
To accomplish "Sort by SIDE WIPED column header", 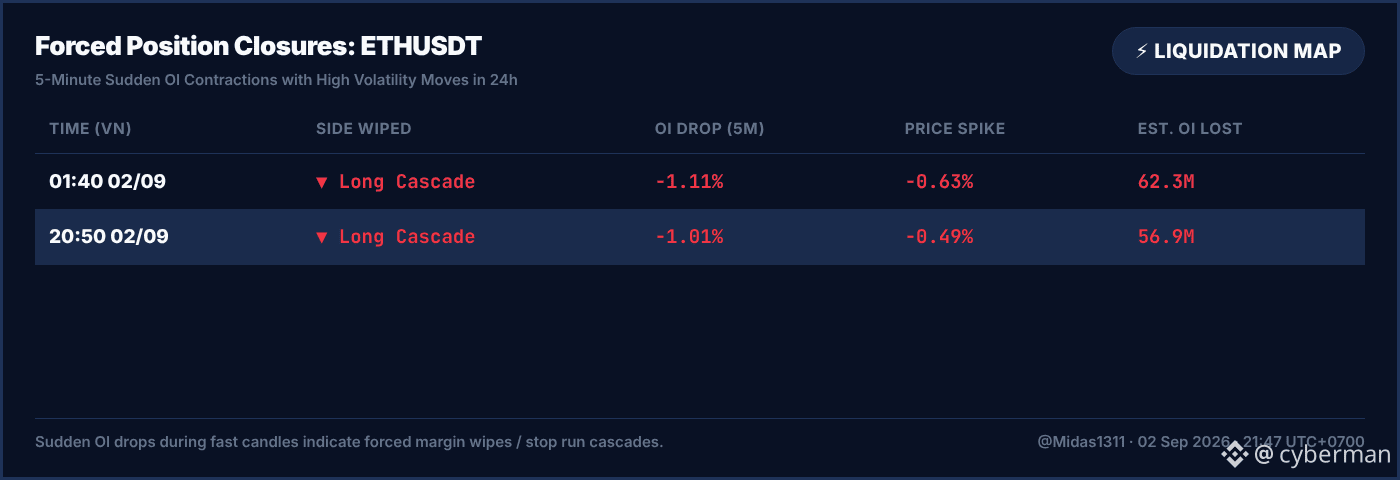I will 364,129.
